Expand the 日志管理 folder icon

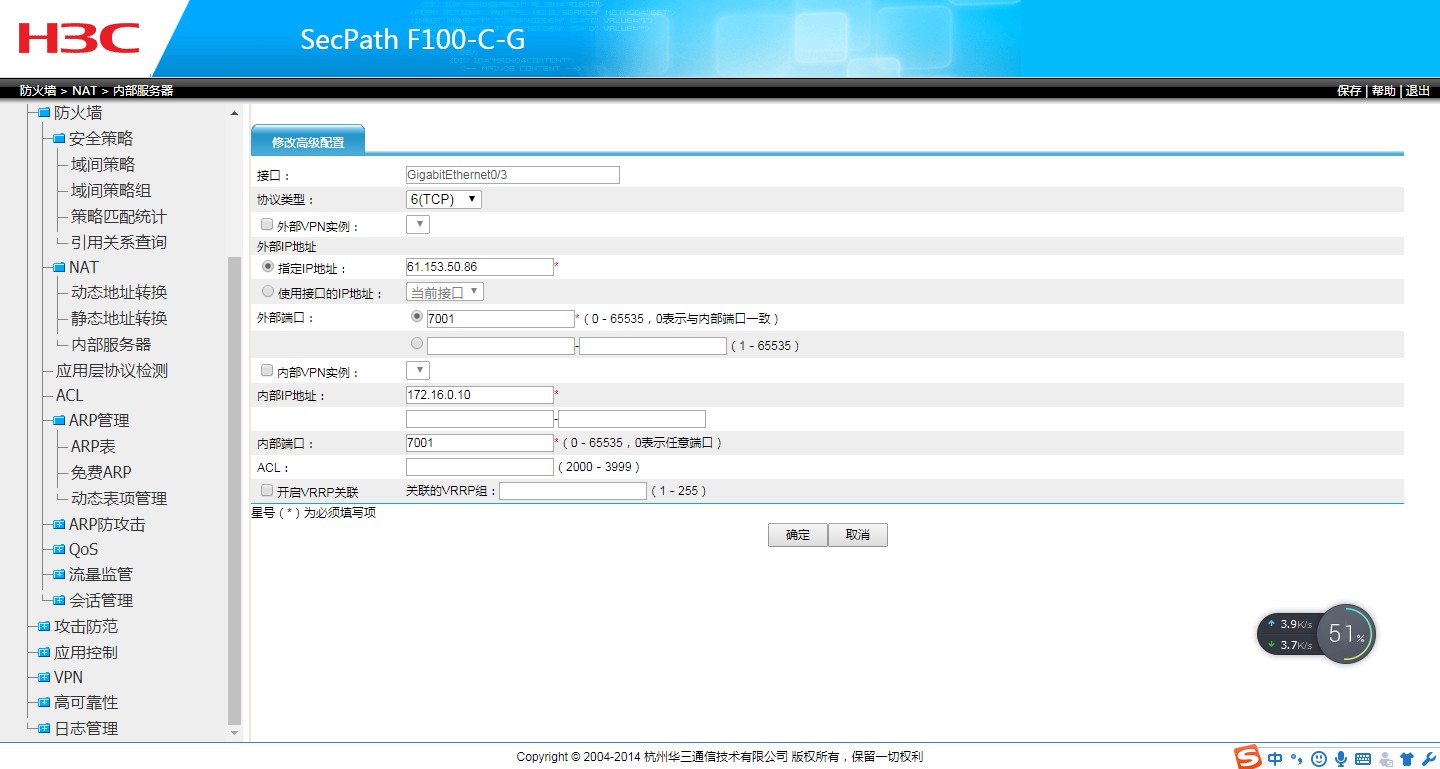coord(44,729)
